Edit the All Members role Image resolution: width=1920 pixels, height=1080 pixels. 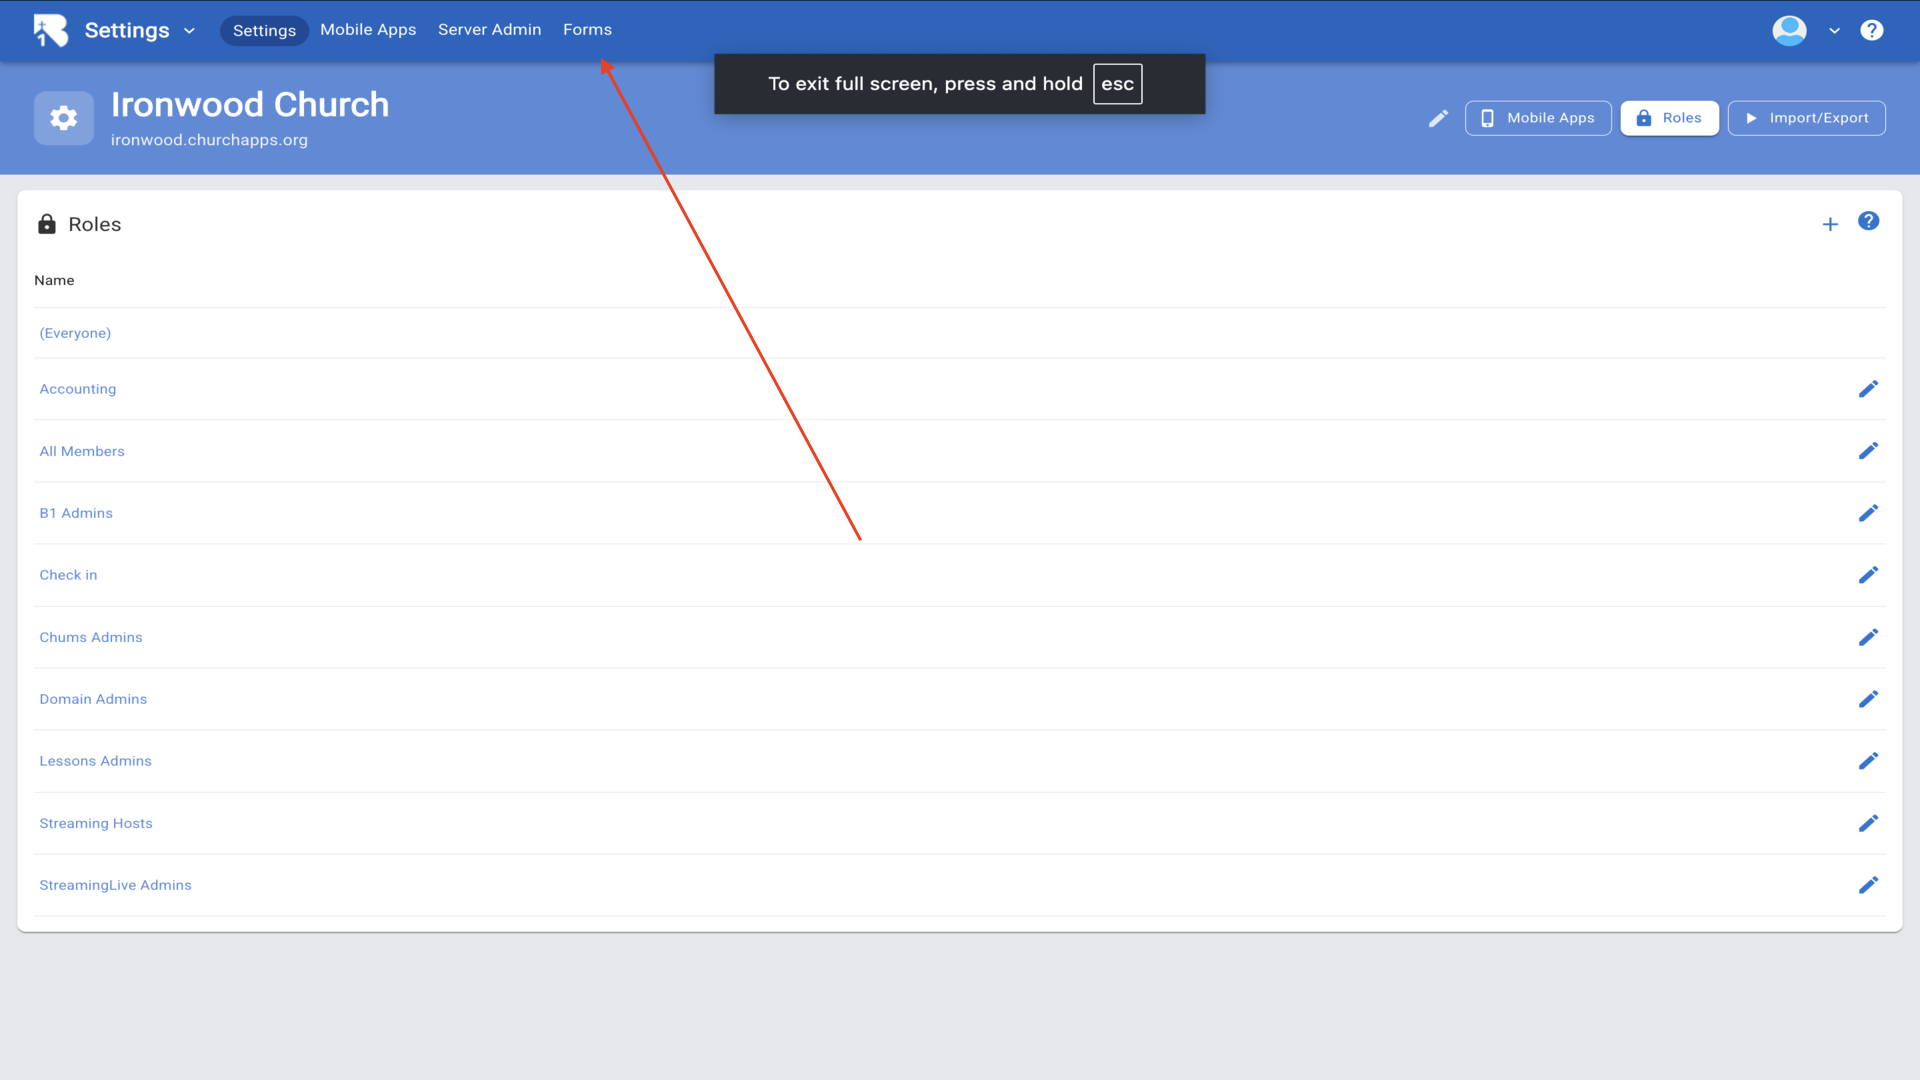click(1868, 451)
